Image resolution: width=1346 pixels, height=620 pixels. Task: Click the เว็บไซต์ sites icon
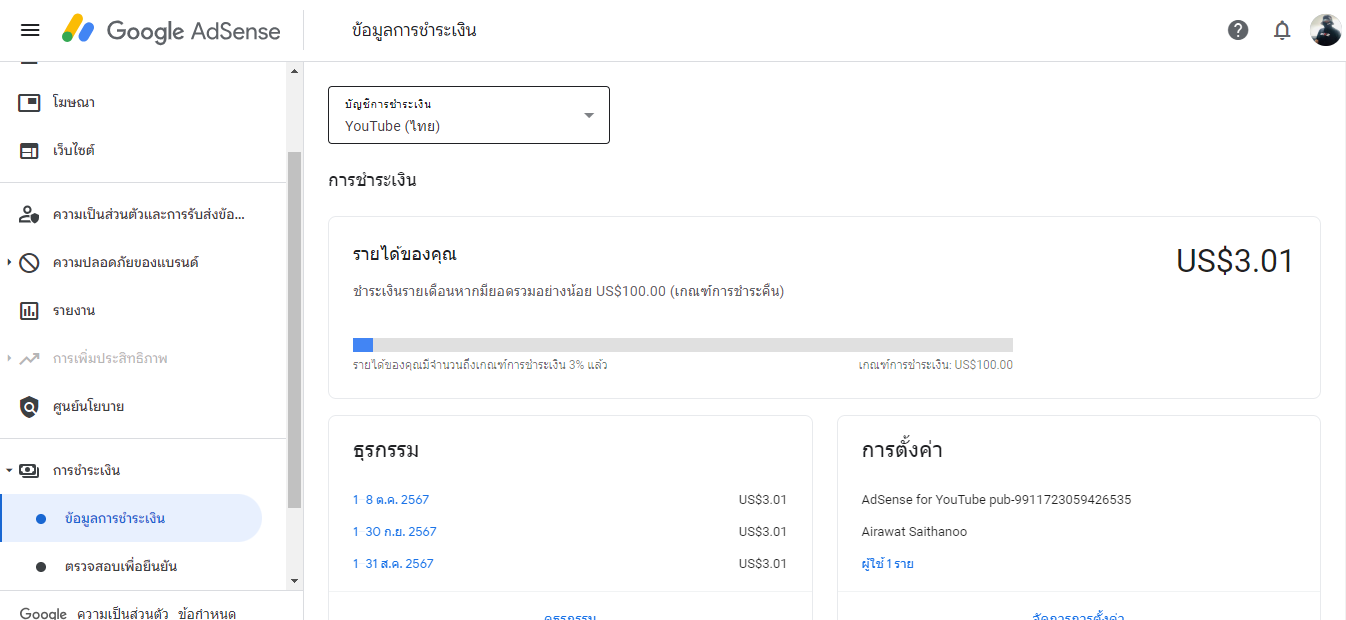(29, 150)
